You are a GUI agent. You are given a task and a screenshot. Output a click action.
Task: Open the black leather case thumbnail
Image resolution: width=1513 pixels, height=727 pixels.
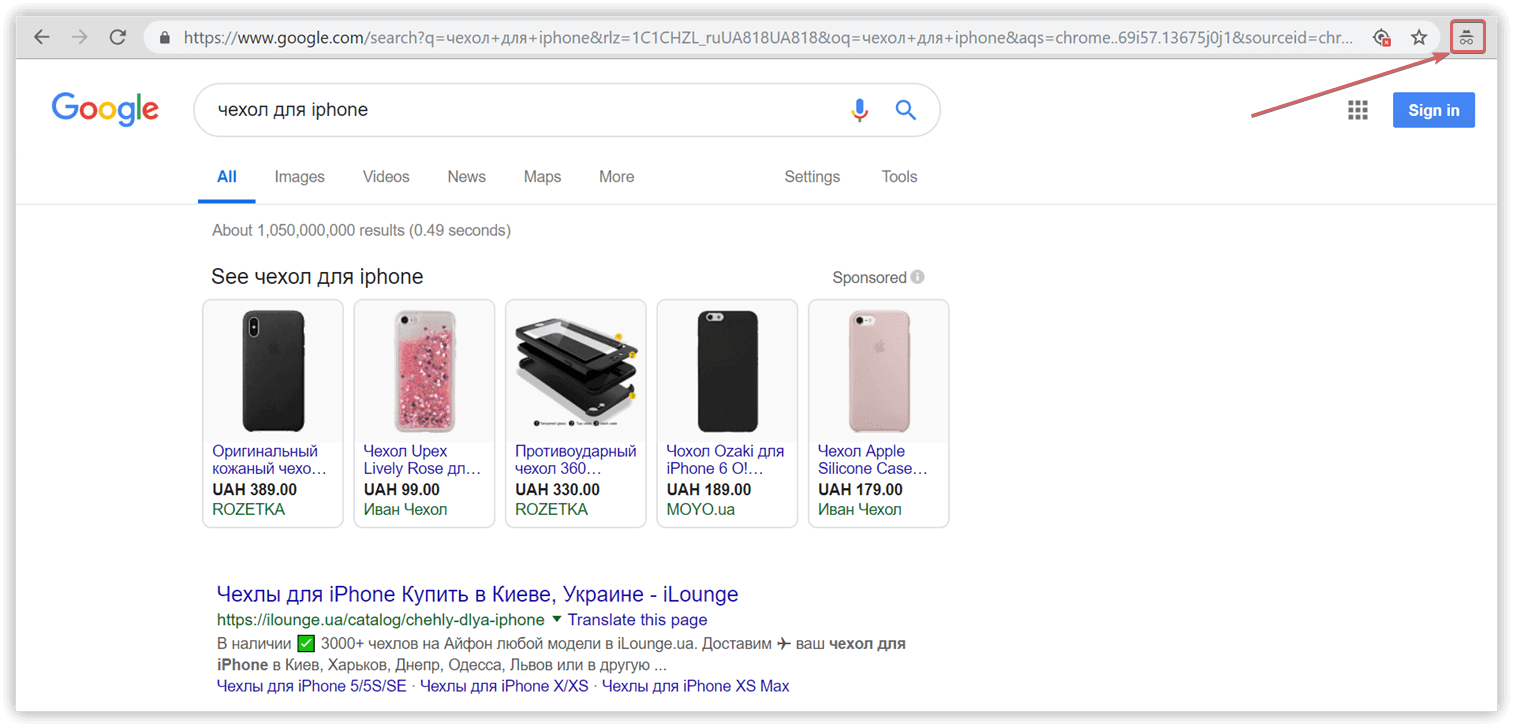click(x=273, y=371)
